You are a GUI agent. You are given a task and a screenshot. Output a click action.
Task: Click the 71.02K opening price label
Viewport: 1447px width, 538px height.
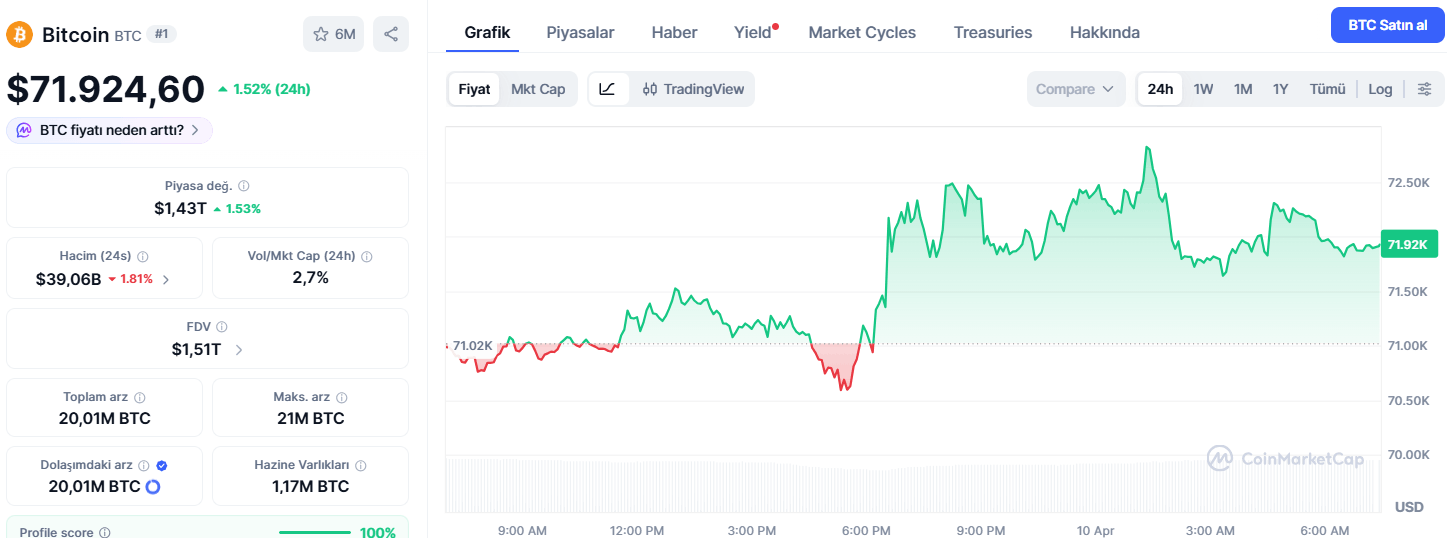tap(472, 346)
